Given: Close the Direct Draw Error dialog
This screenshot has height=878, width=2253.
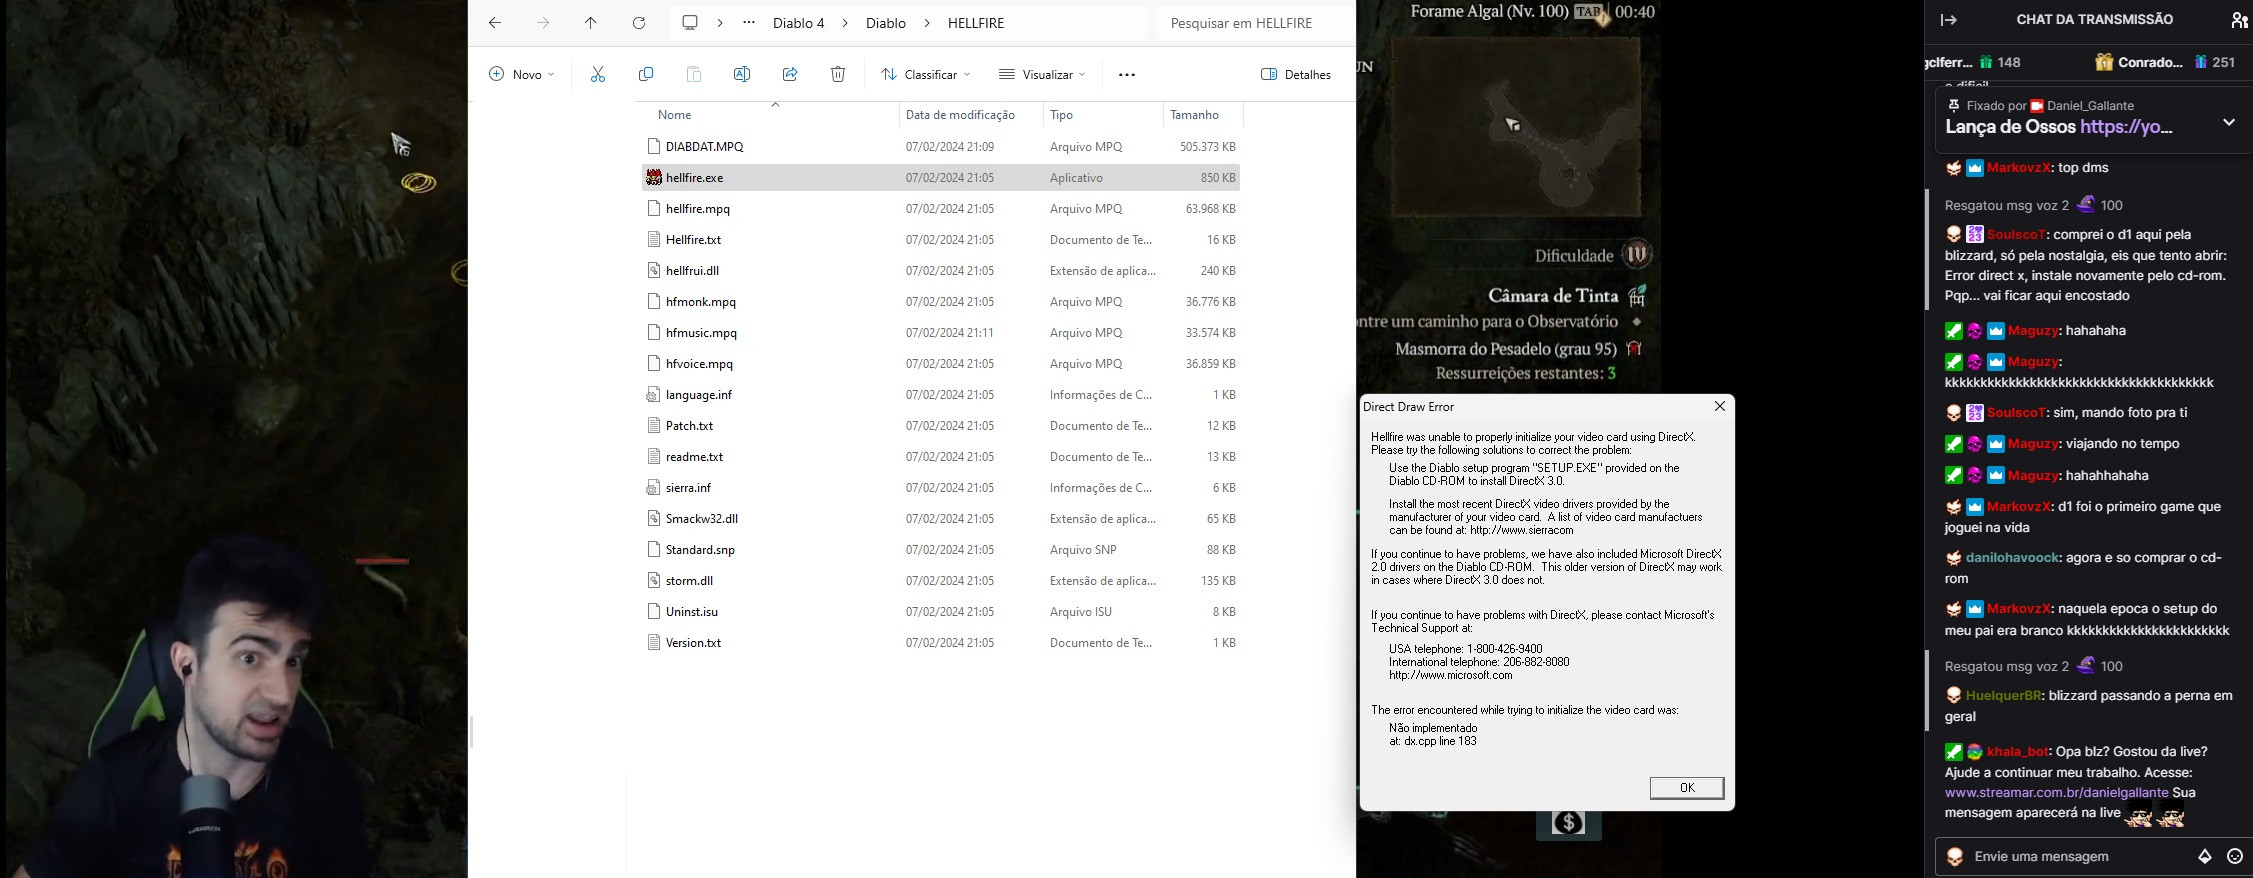Looking at the screenshot, I should pos(1720,406).
